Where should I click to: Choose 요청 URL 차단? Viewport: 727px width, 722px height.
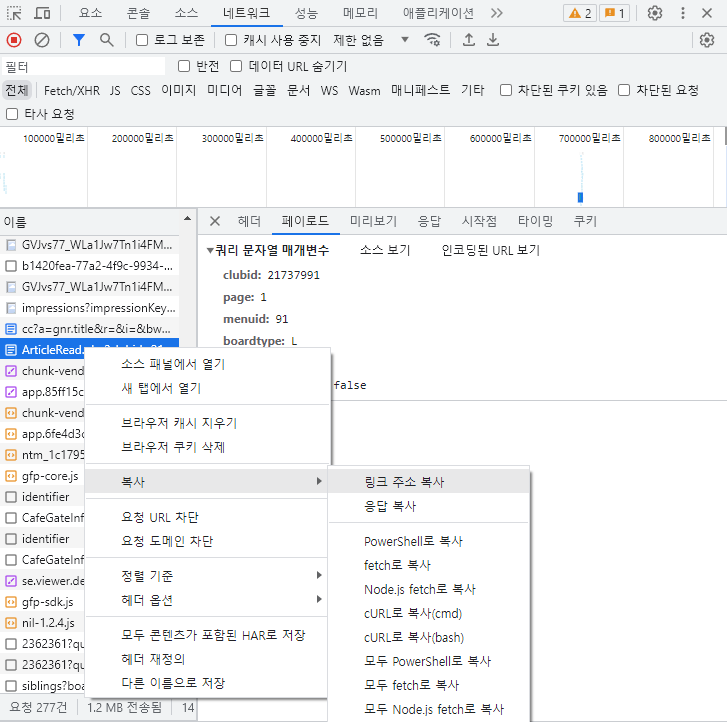(x=207, y=517)
